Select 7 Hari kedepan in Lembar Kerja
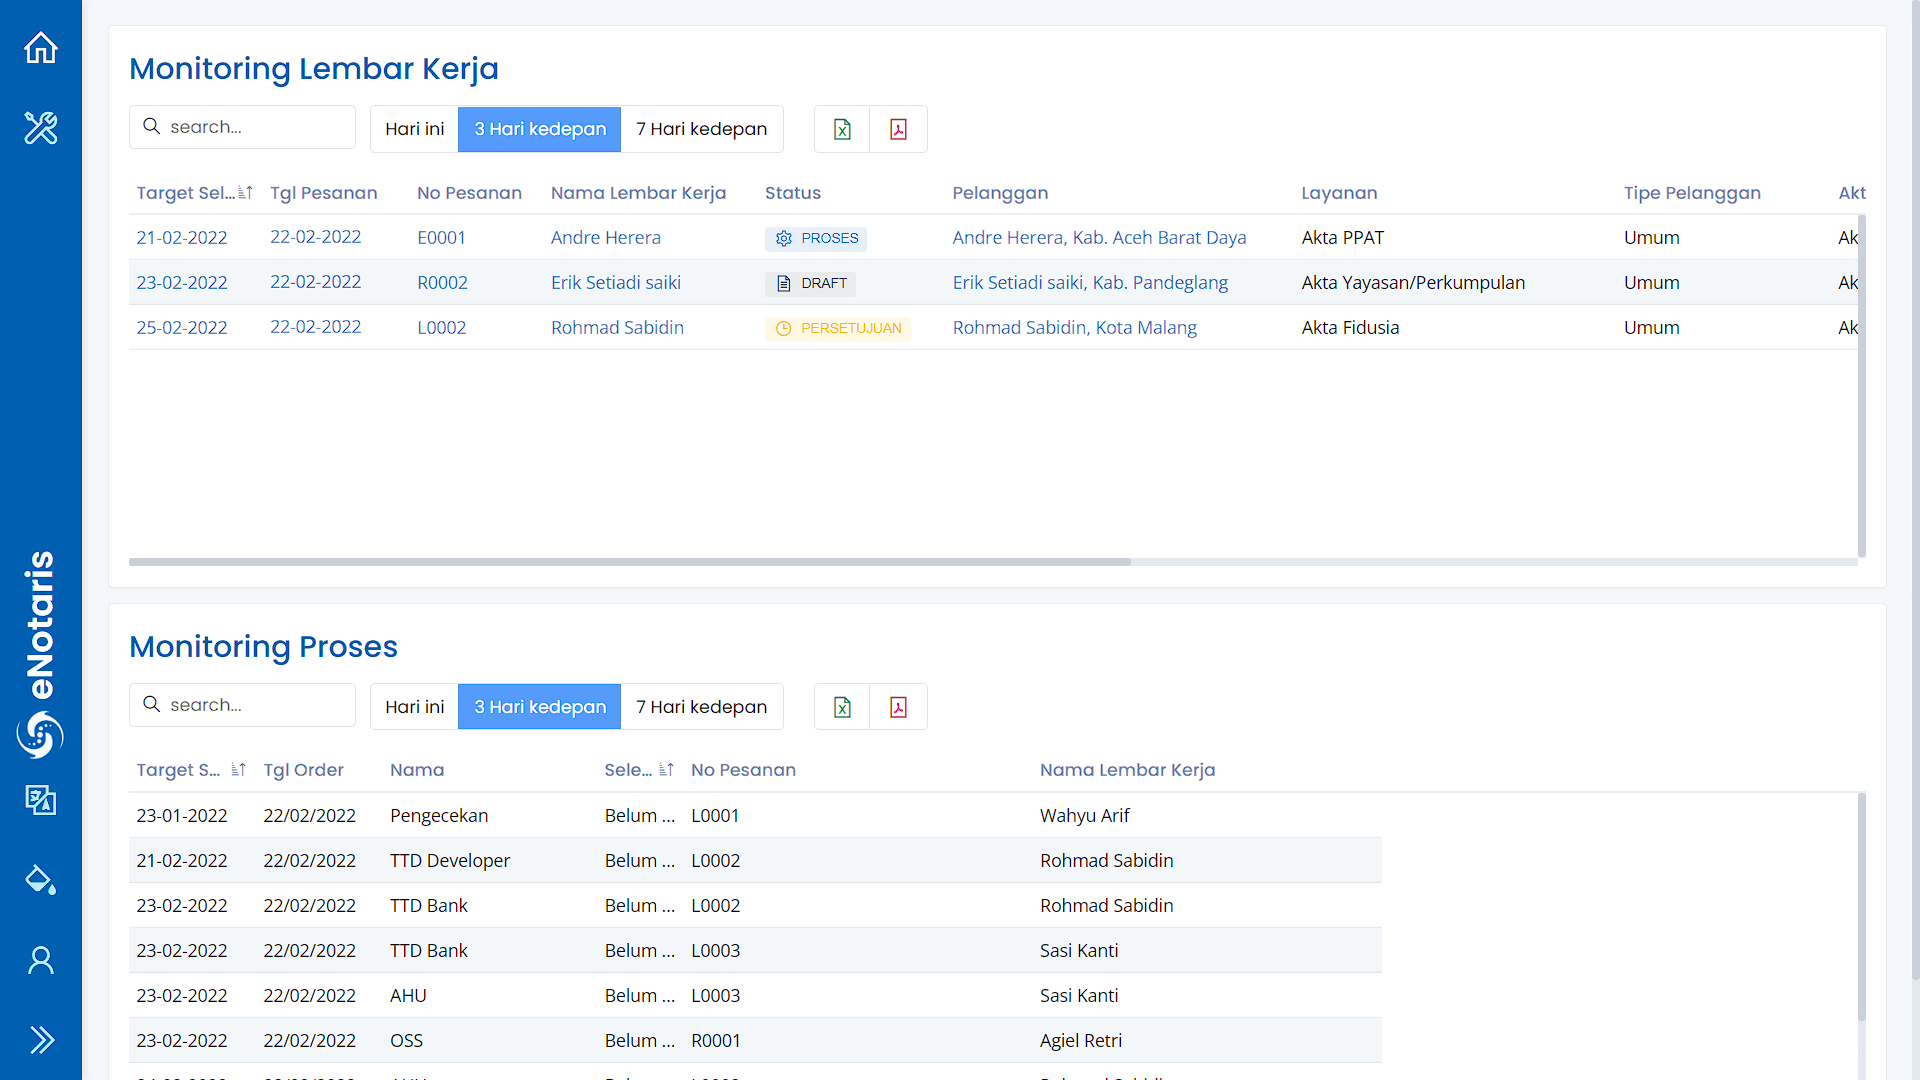Screen dimensions: 1920x1080 pyautogui.click(x=702, y=129)
